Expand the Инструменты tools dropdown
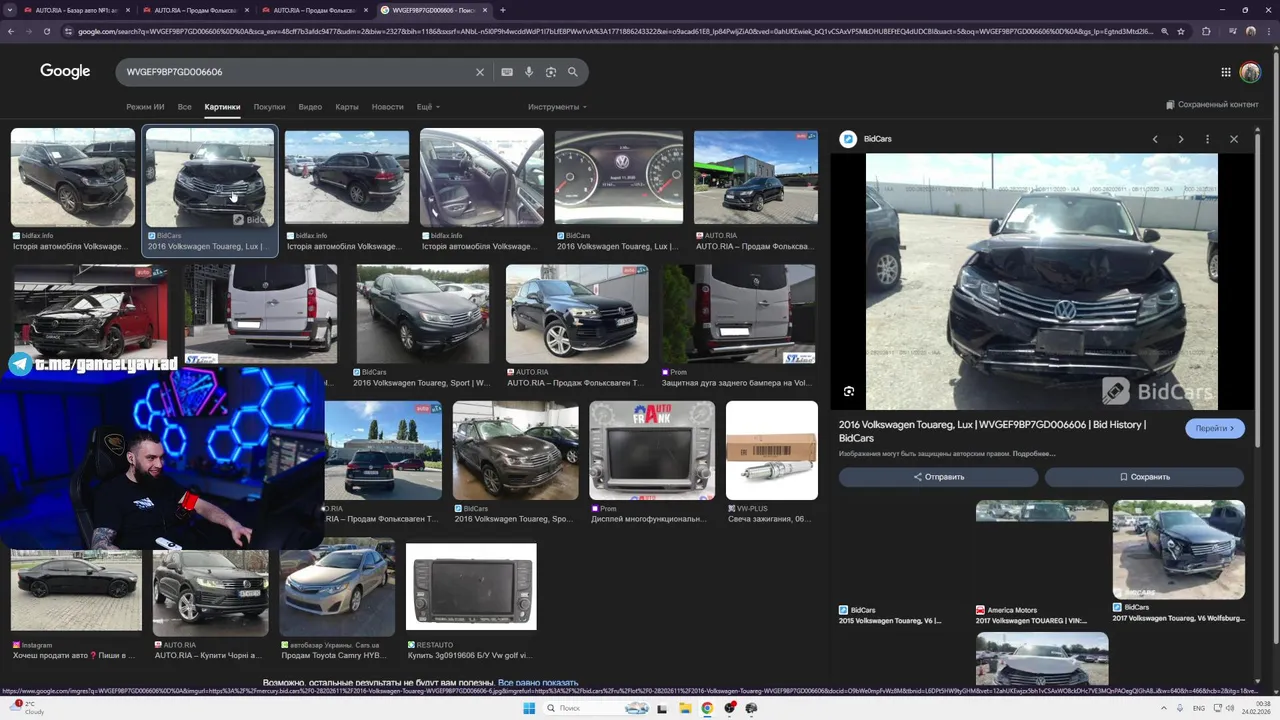The image size is (1280, 720). [x=557, y=107]
